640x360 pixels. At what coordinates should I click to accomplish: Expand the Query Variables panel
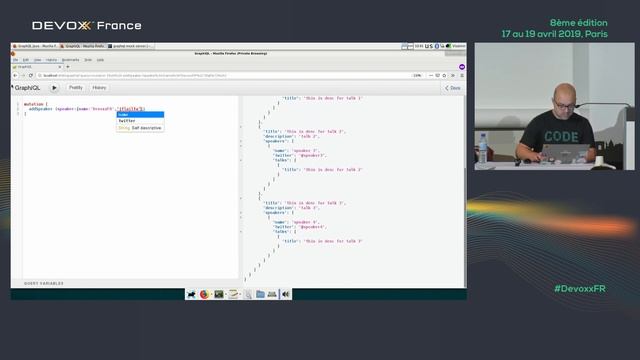[x=44, y=283]
